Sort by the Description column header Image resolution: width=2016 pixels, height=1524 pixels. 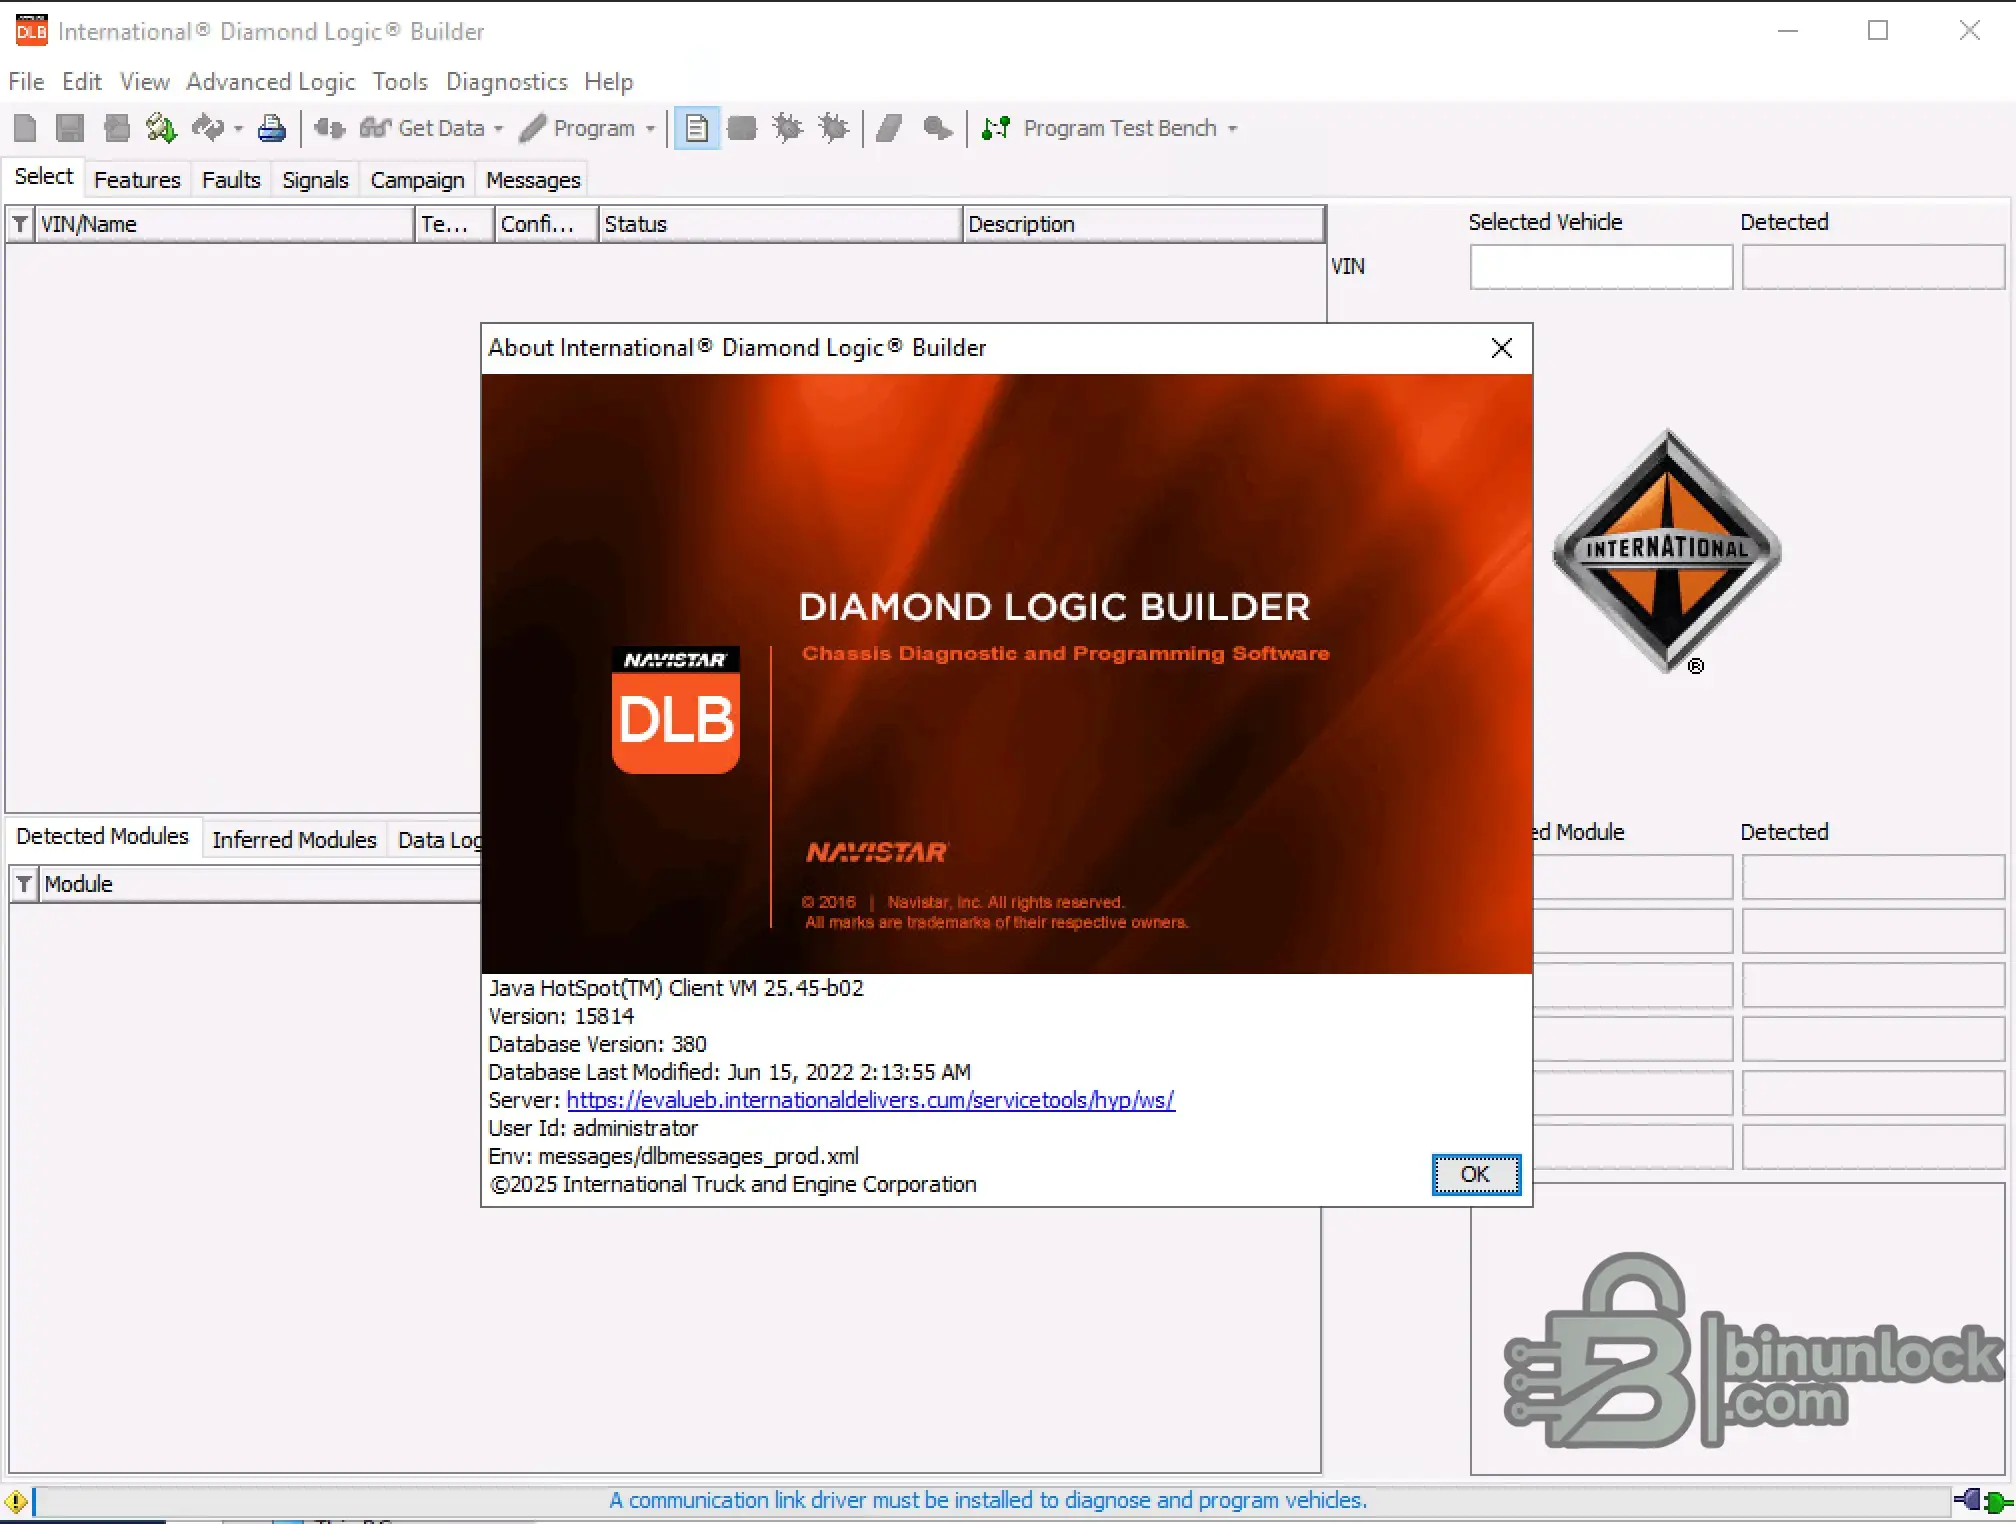[1144, 224]
